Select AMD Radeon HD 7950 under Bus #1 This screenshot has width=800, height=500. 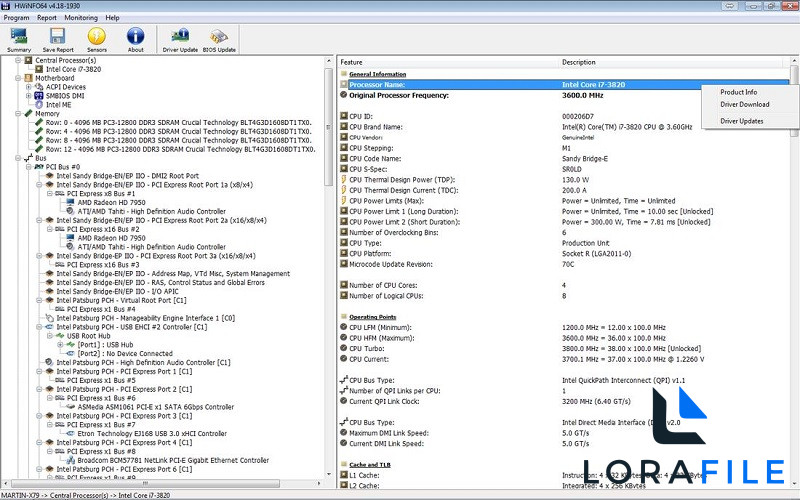(x=111, y=202)
